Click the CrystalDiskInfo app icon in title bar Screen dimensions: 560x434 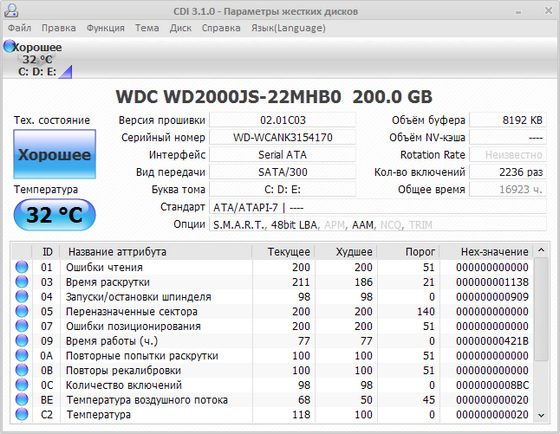point(11,11)
